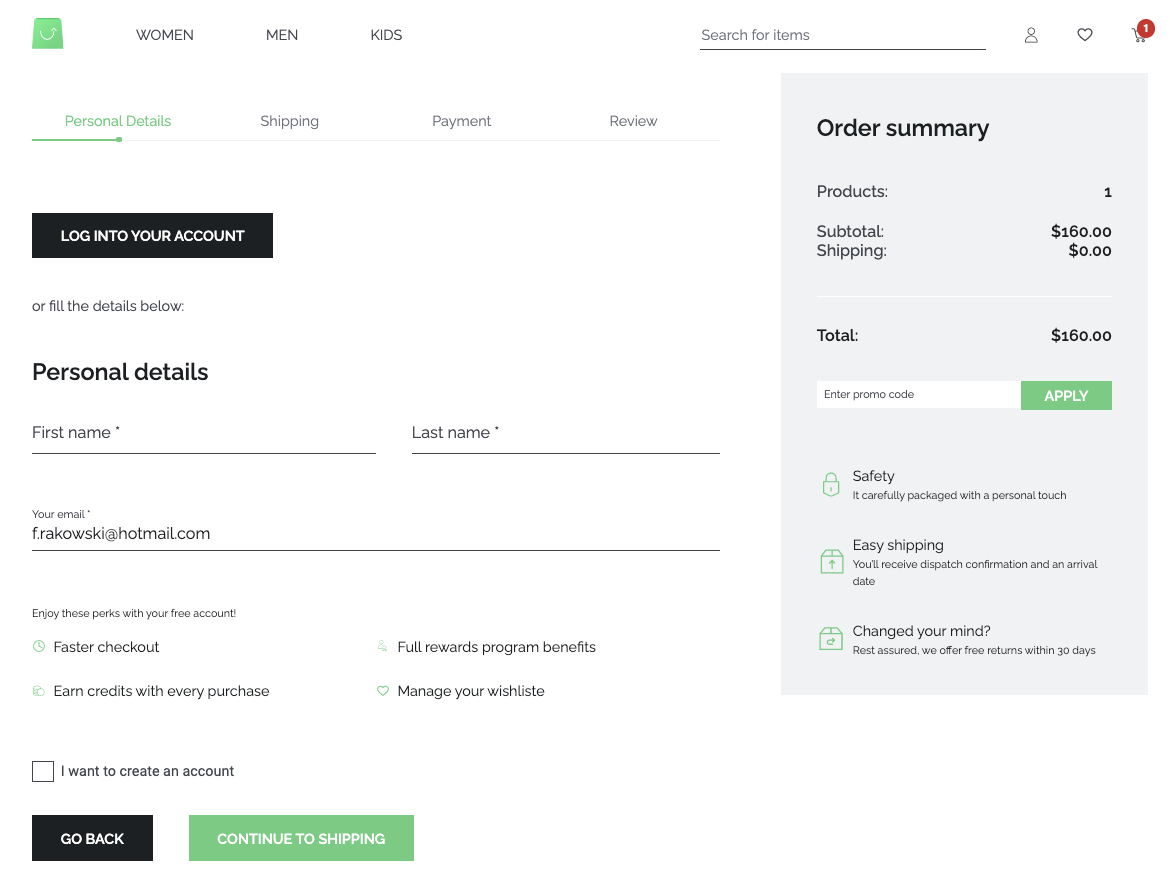Viewport: 1170px width, 882px height.
Task: Click the 'Safety' heading
Action: [873, 476]
